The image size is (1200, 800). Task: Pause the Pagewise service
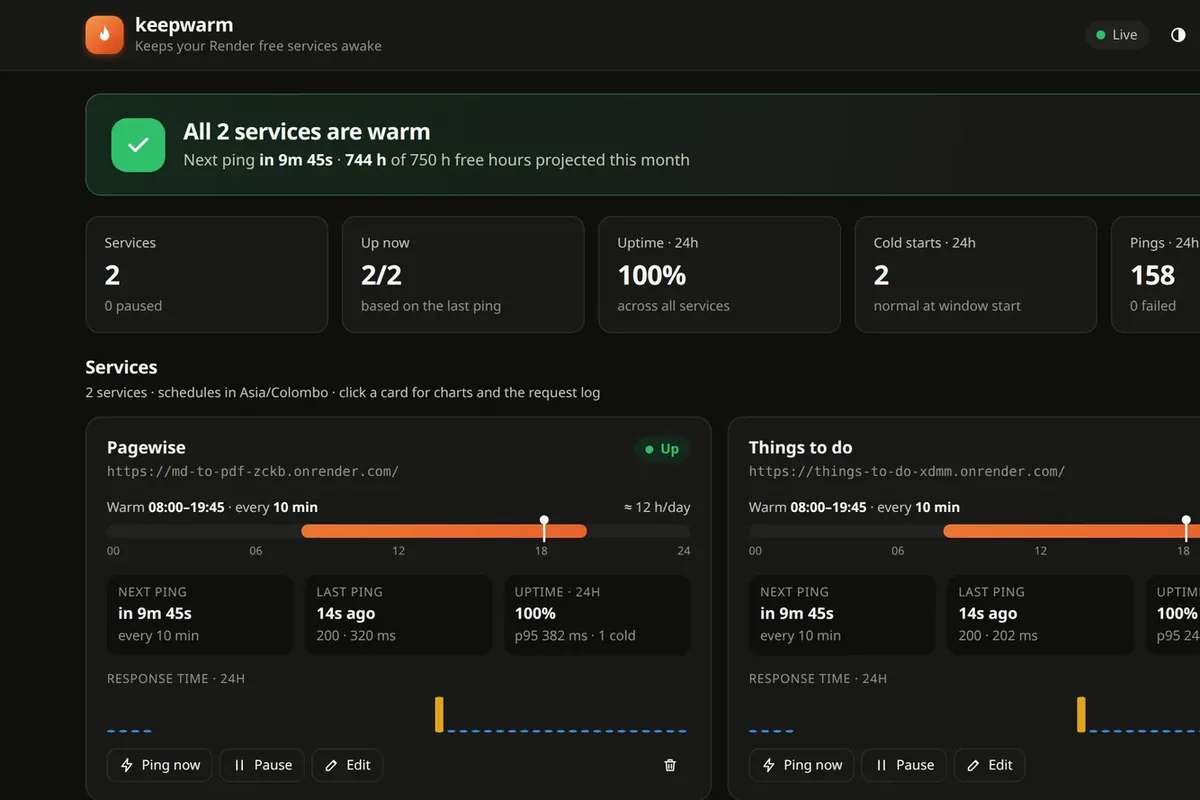click(x=263, y=765)
